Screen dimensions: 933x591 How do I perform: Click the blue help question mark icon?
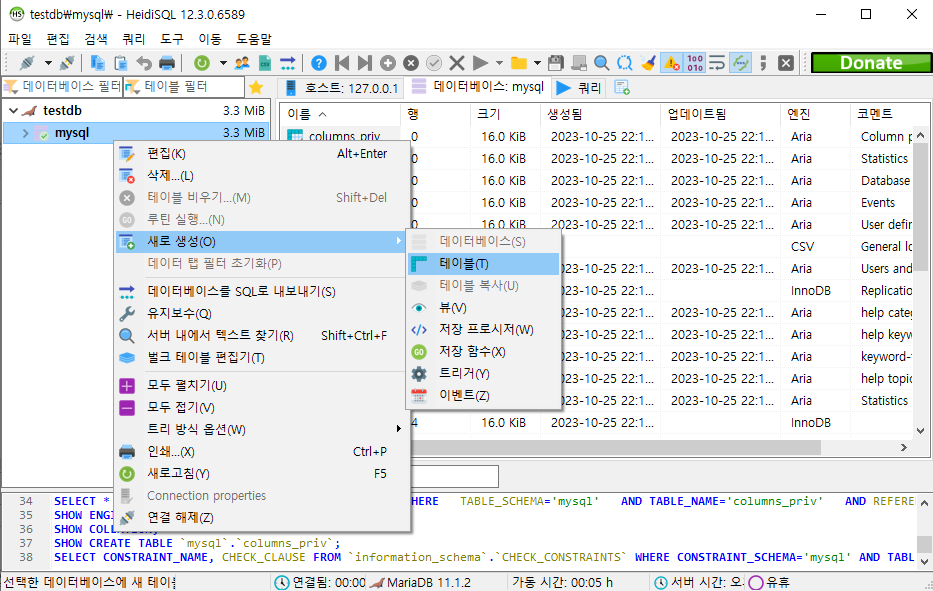(319, 62)
